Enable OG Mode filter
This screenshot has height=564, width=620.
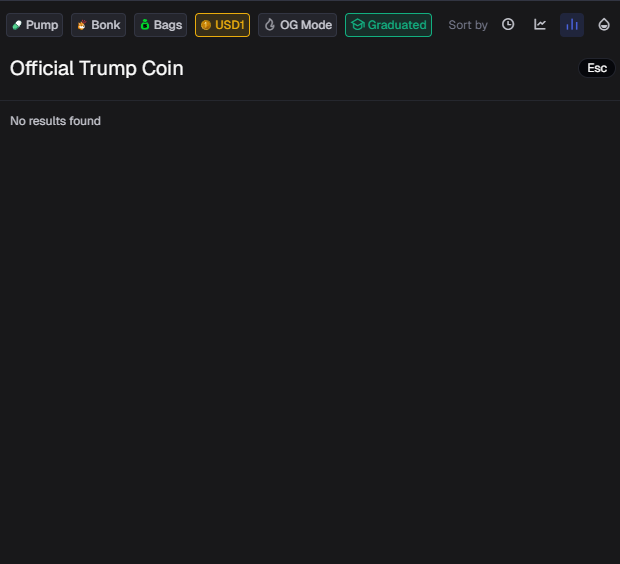click(297, 25)
